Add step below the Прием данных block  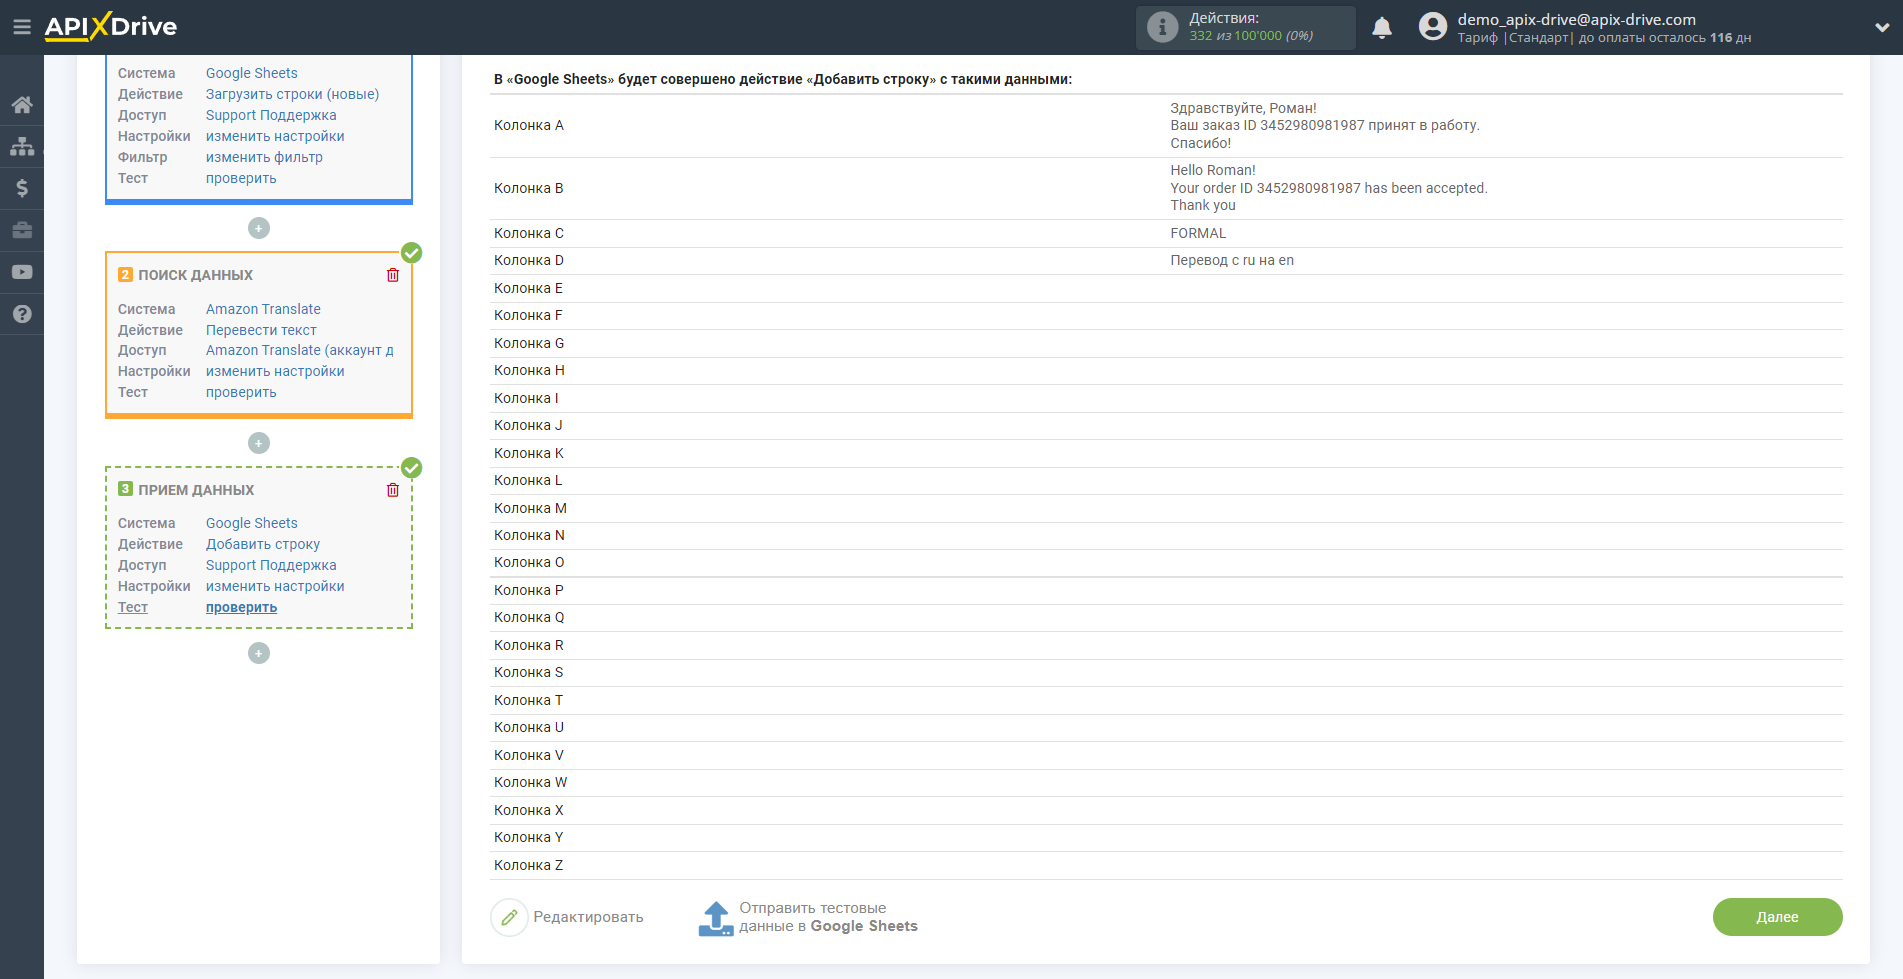259,653
